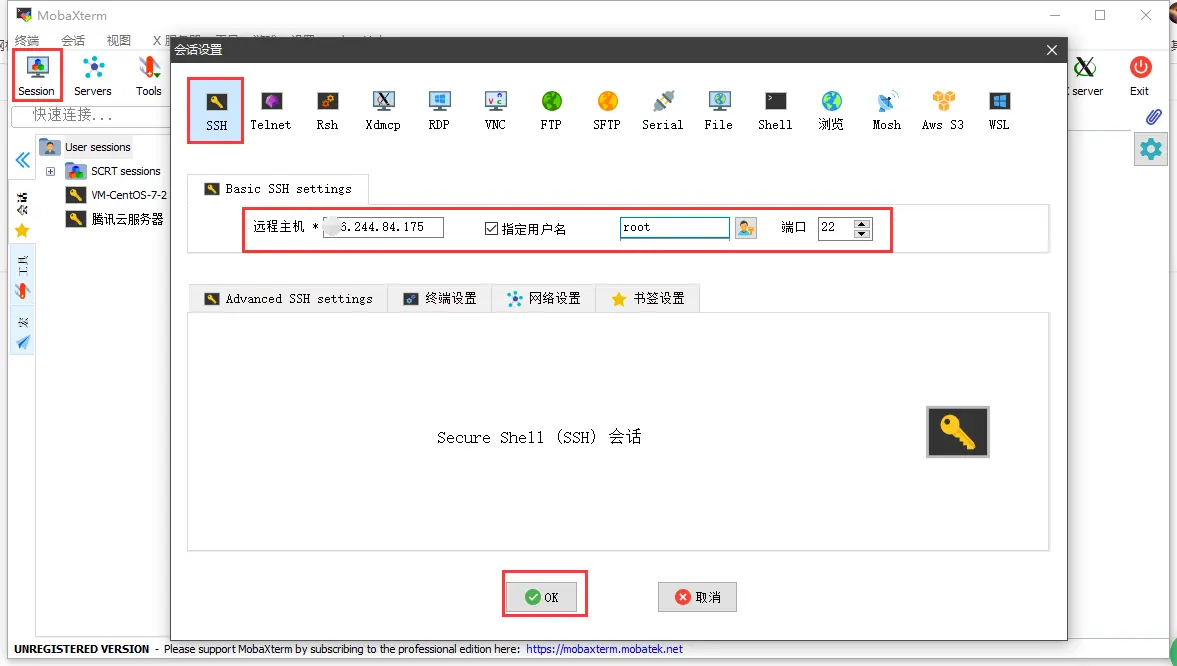Click the username field containing root

(x=675, y=228)
